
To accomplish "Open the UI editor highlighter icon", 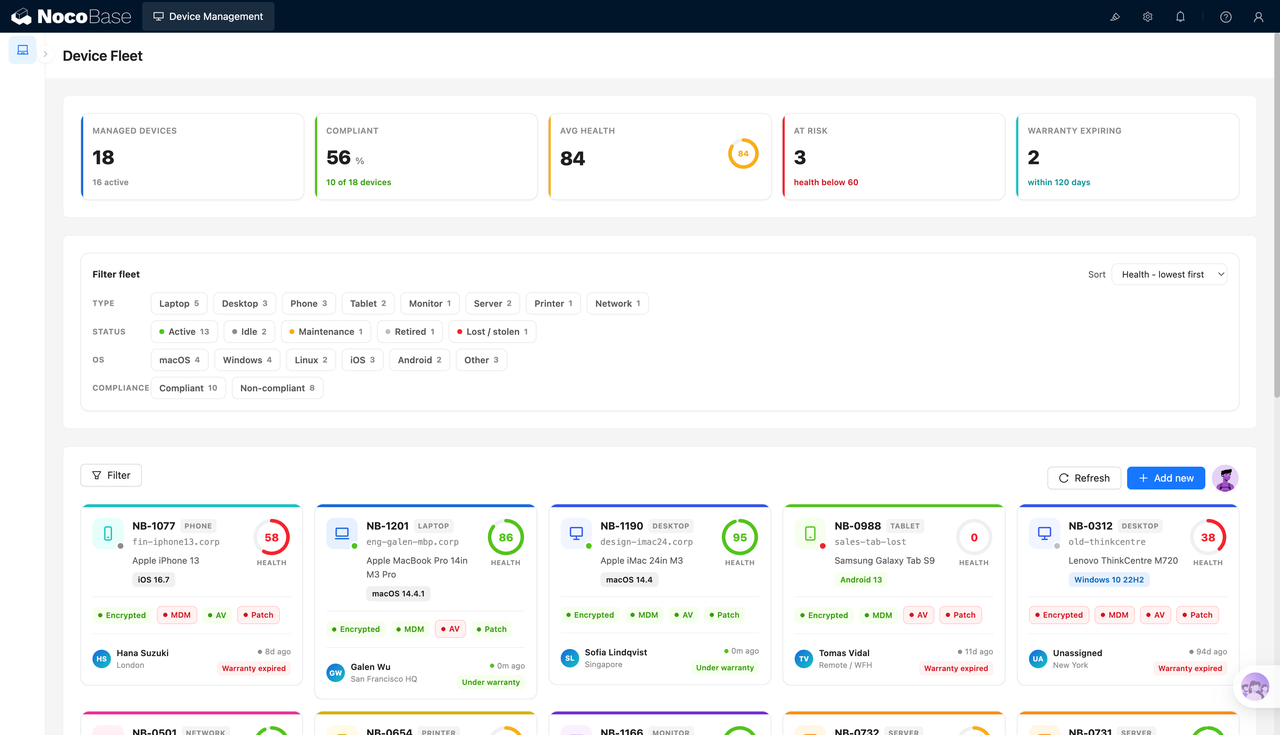I will [x=1115, y=17].
